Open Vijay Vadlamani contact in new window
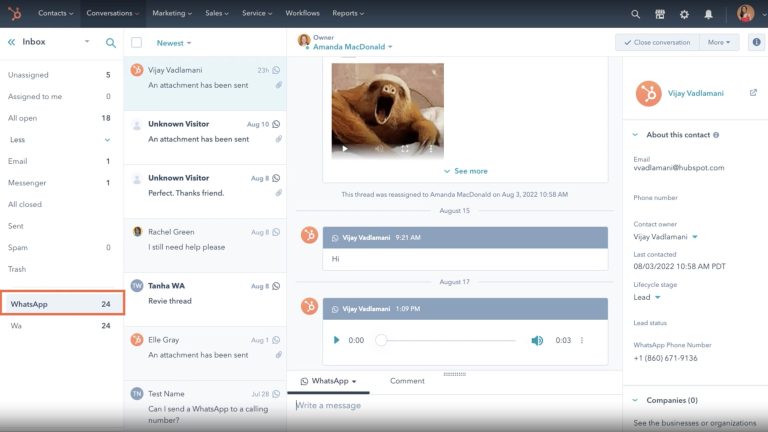Viewport: 768px width, 432px height. pos(753,93)
